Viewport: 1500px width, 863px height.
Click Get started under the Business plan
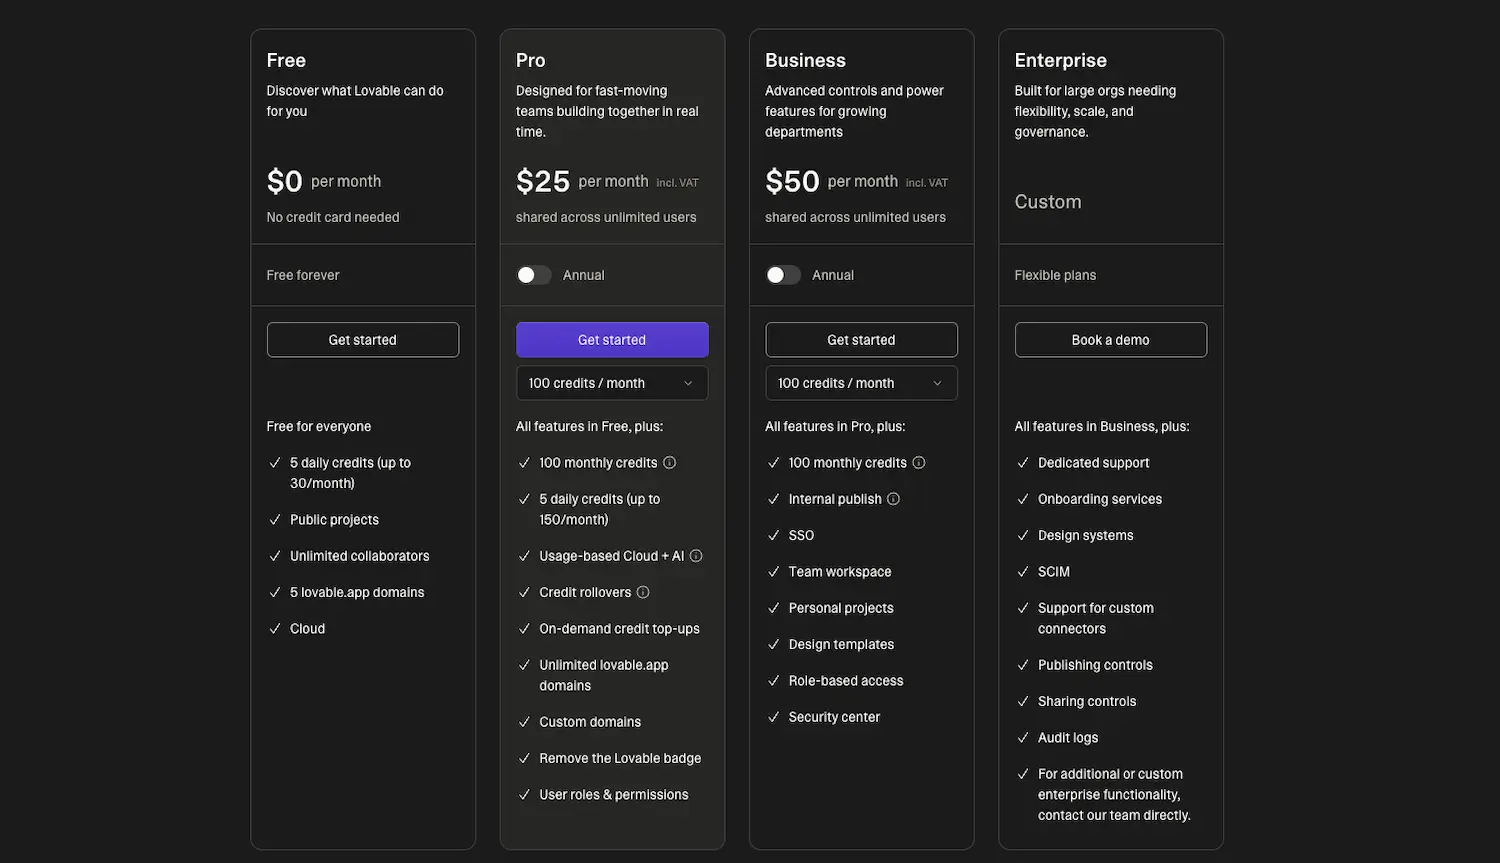tap(861, 339)
